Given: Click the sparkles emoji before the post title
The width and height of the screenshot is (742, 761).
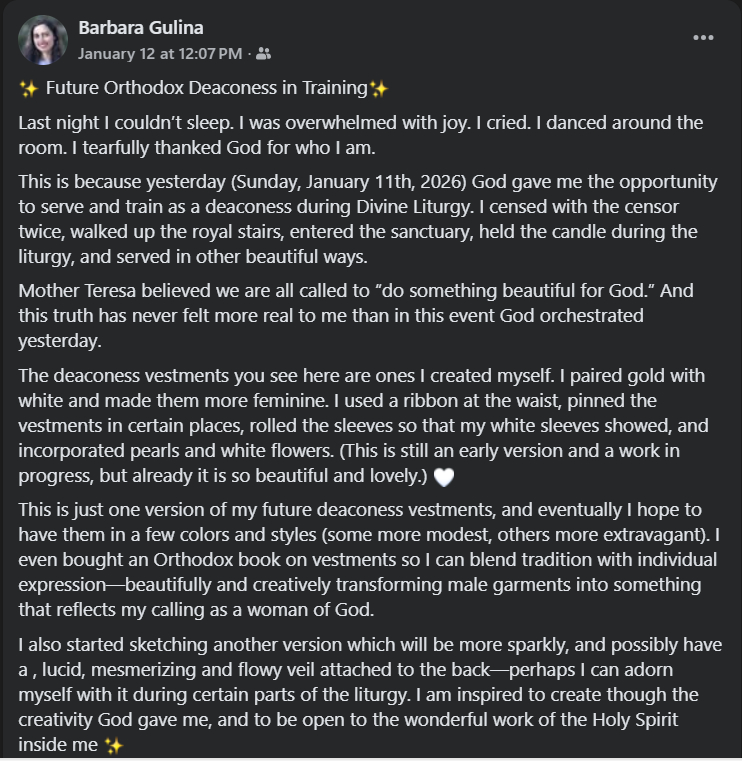Looking at the screenshot, I should pyautogui.click(x=29, y=88).
